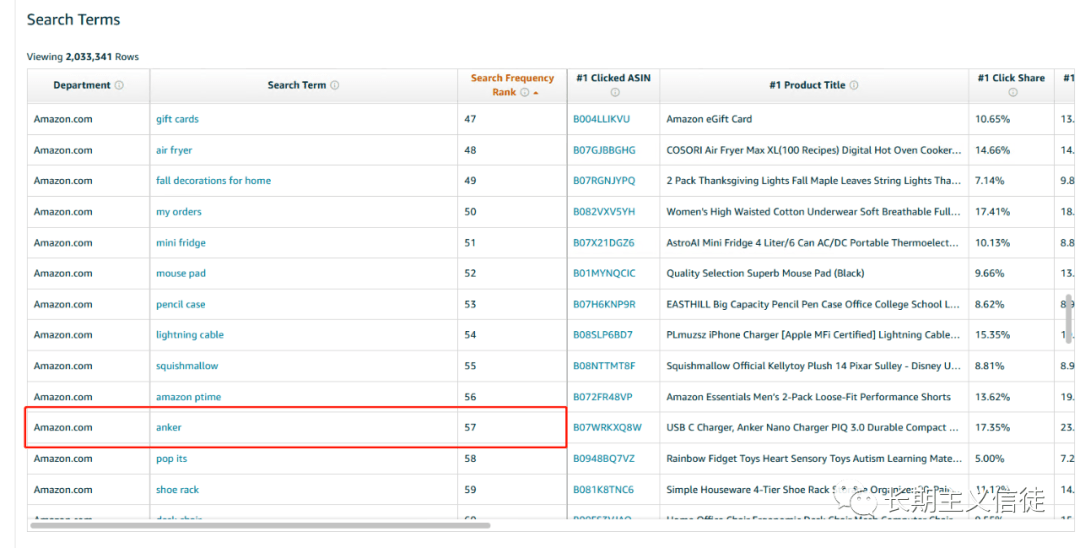This screenshot has height=548, width=1080.
Task: Open ASIN B07GJBBGHG link
Action: point(604,150)
